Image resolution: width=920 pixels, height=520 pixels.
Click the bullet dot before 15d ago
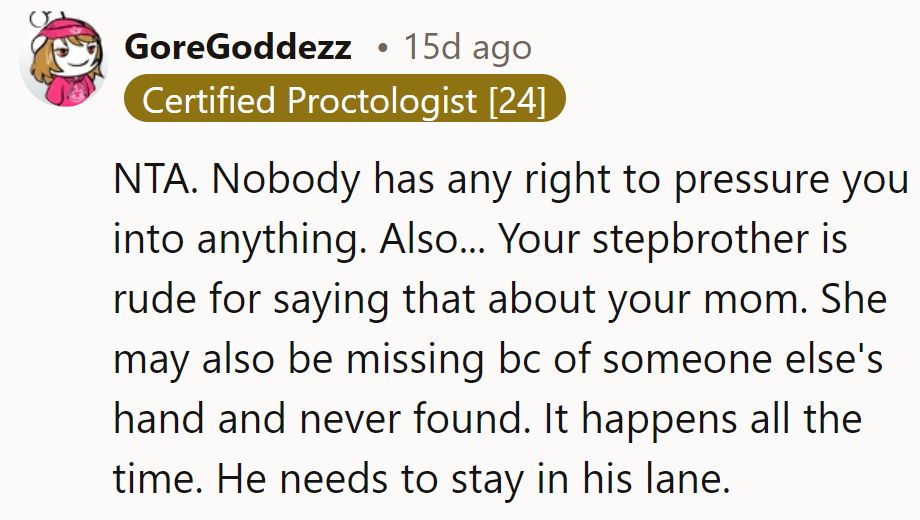tap(382, 48)
